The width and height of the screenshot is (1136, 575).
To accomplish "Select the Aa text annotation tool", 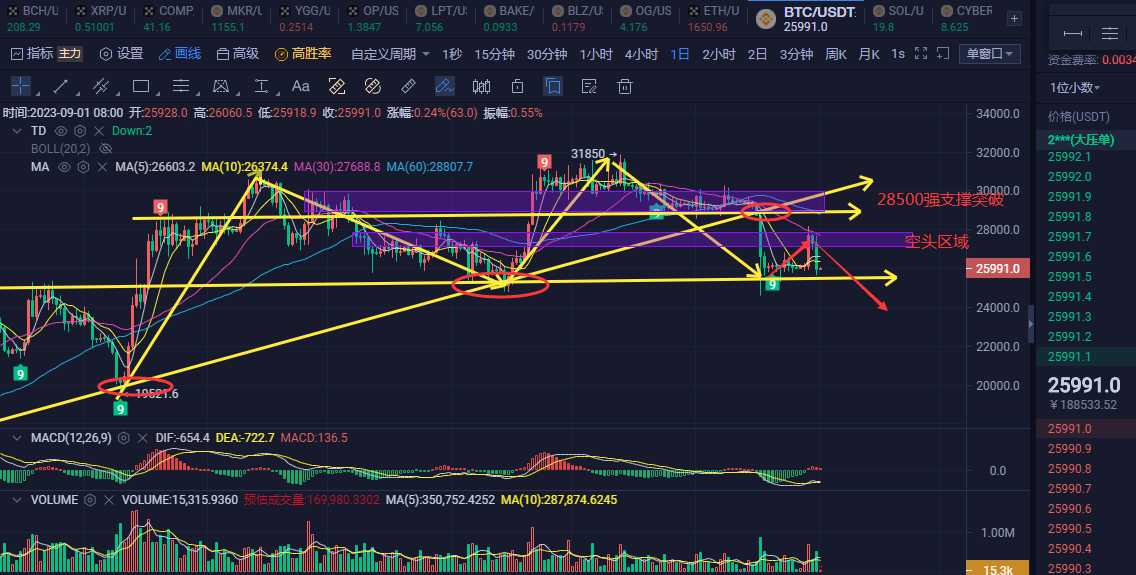I will (300, 87).
